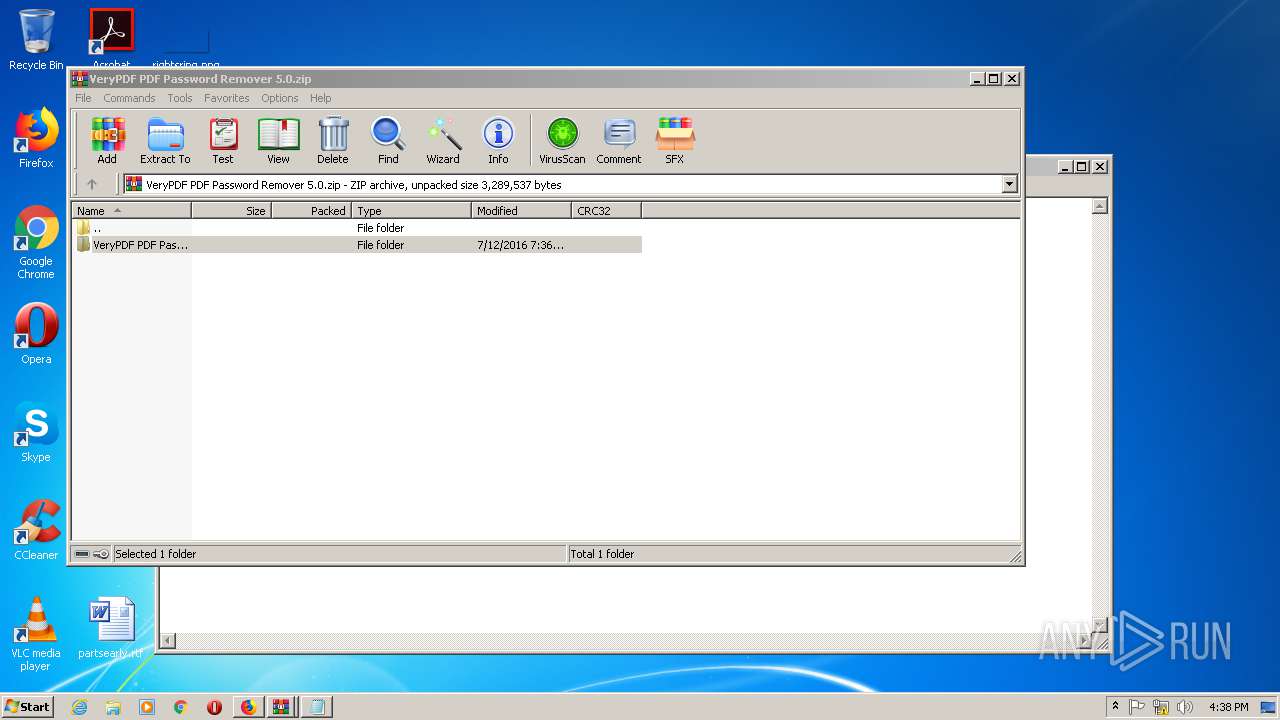Click the drive/key status bar icon

[x=91, y=553]
